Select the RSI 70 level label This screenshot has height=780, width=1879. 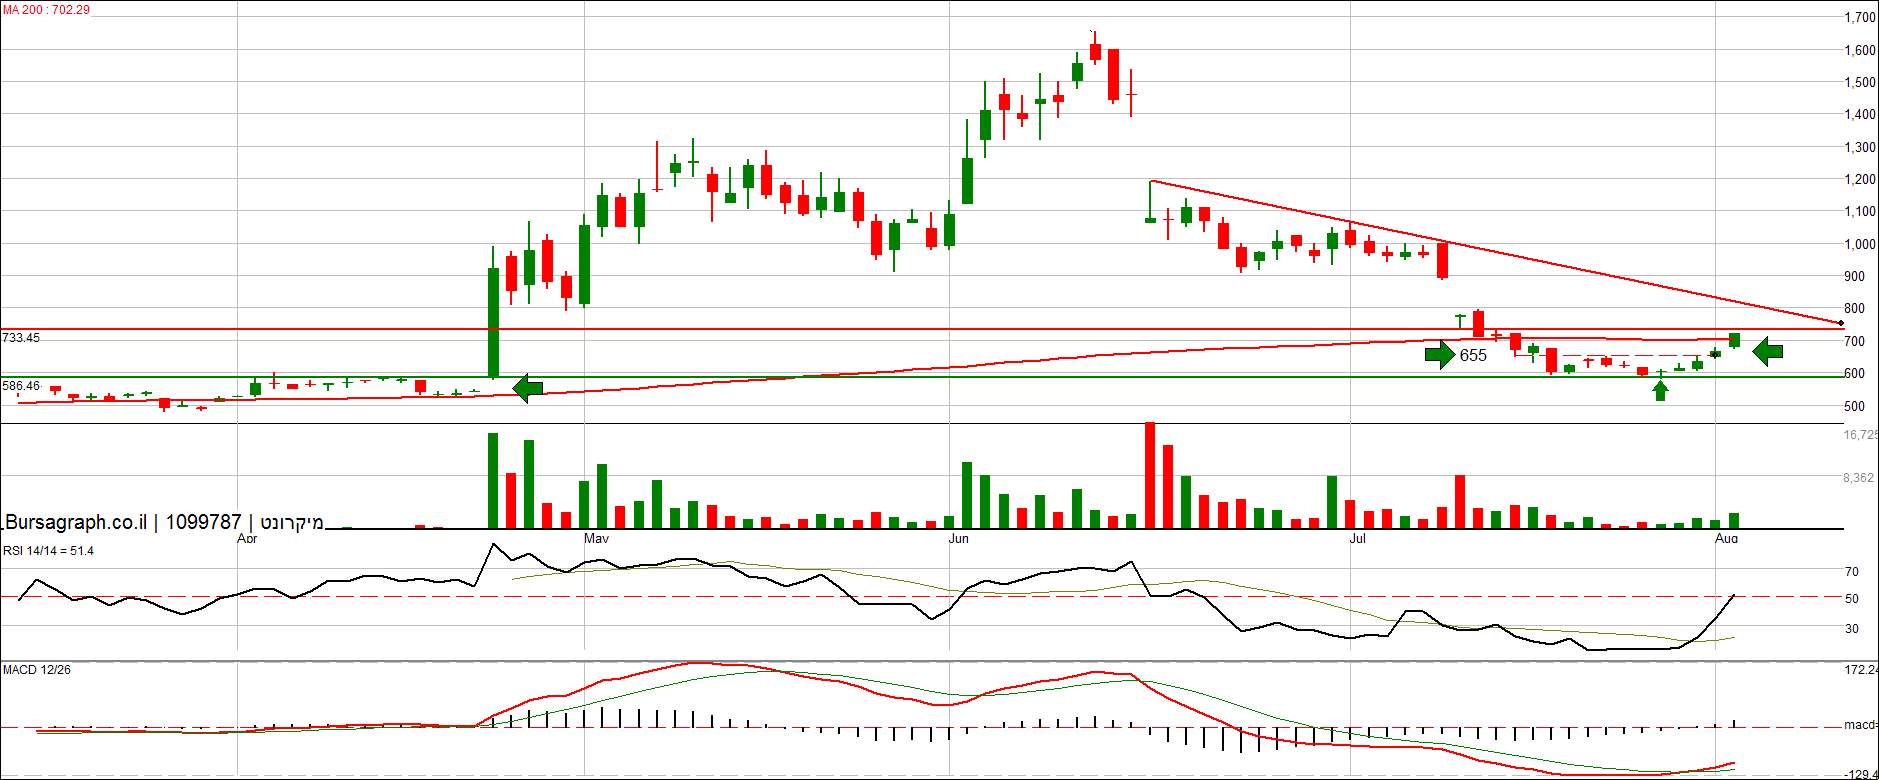[x=1852, y=572]
